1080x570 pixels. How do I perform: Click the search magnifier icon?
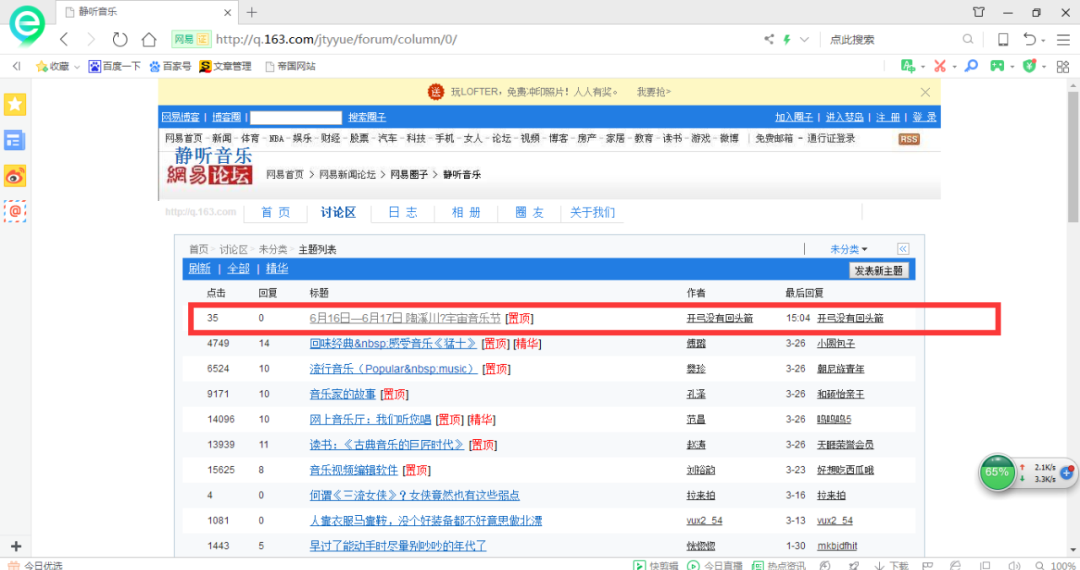968,39
